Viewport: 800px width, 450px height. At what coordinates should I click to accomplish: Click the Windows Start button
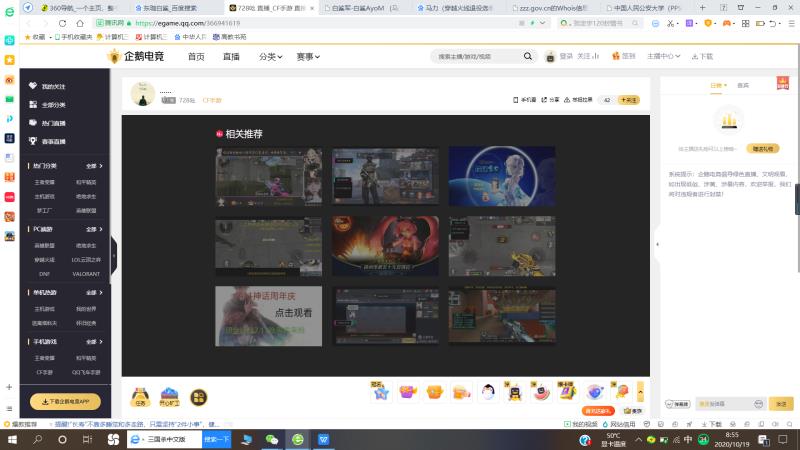pyautogui.click(x=12, y=439)
